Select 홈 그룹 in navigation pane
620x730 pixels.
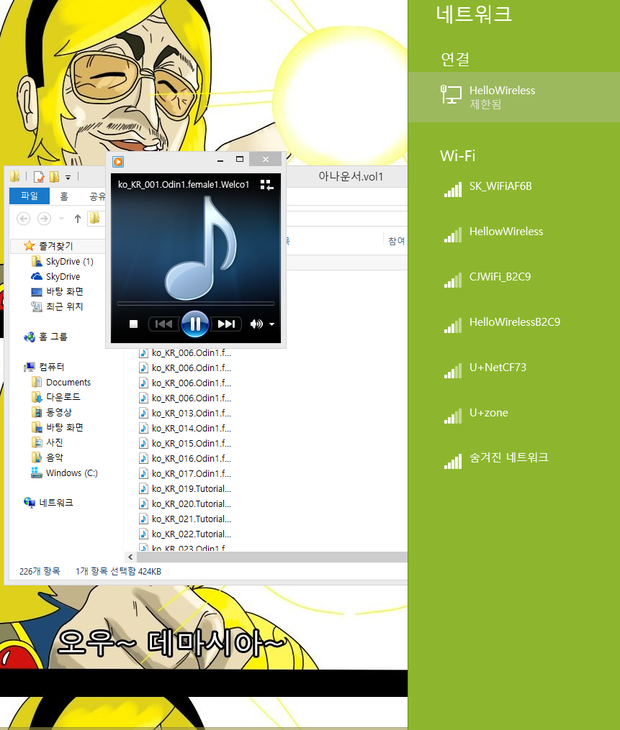click(53, 337)
